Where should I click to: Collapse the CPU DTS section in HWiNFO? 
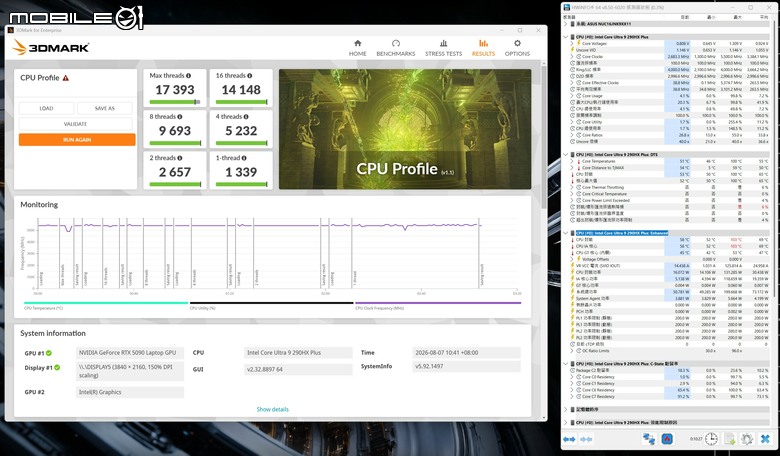pyautogui.click(x=566, y=155)
